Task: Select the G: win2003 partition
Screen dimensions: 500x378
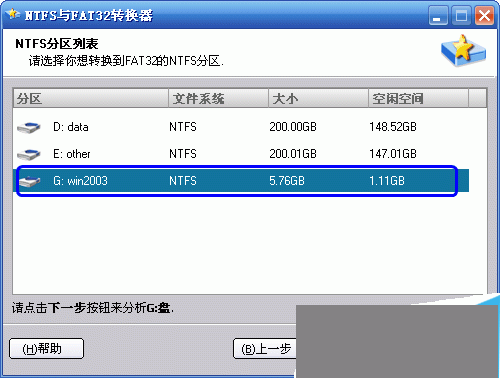Action: tap(241, 181)
